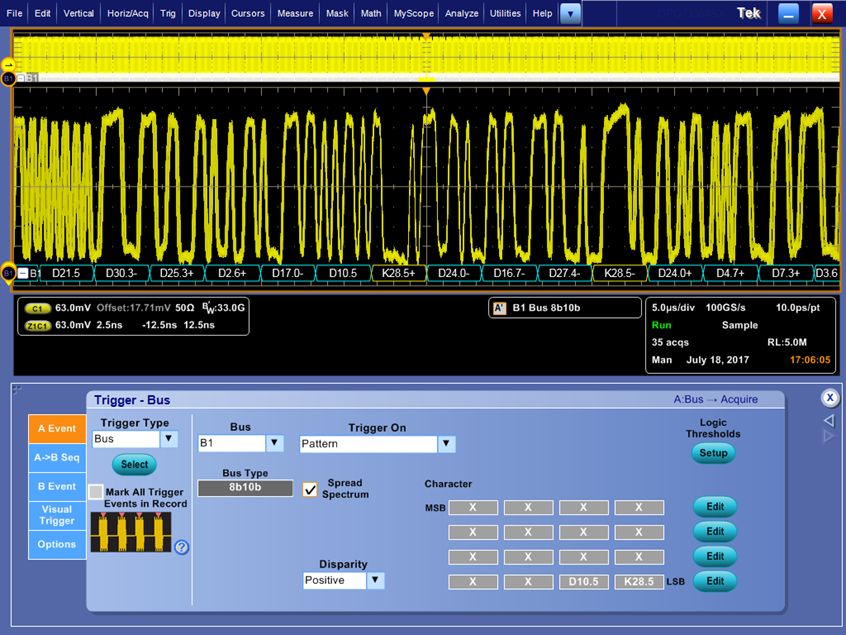This screenshot has width=846, height=635.
Task: Open the Measure menu
Action: [295, 14]
